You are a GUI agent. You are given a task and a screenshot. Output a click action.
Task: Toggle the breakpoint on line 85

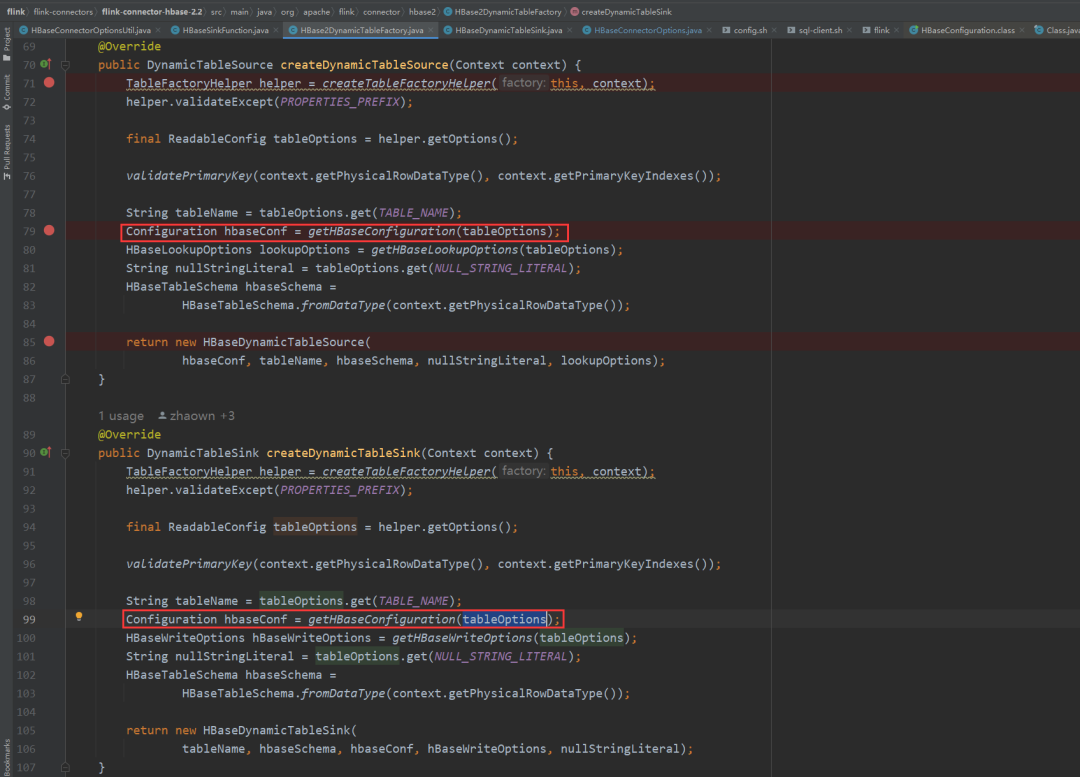pos(48,341)
